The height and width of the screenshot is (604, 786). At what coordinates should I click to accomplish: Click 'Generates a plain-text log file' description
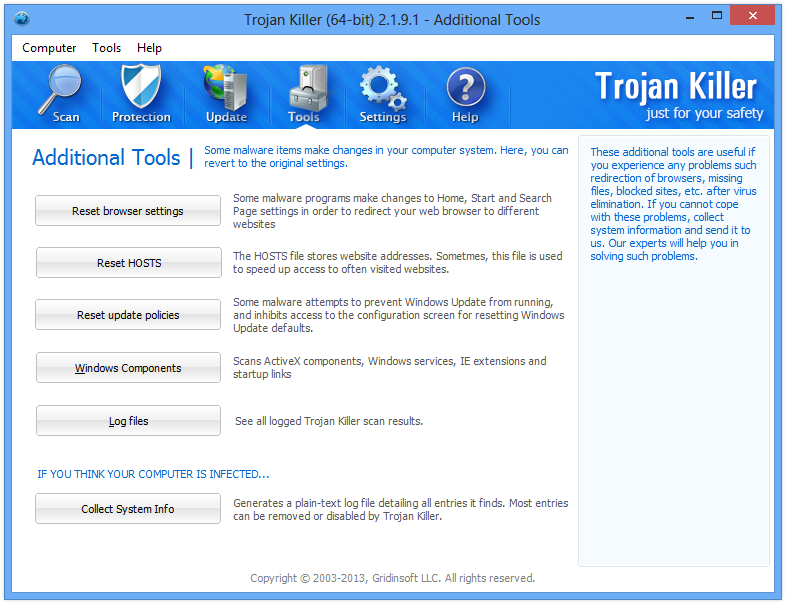coord(401,510)
